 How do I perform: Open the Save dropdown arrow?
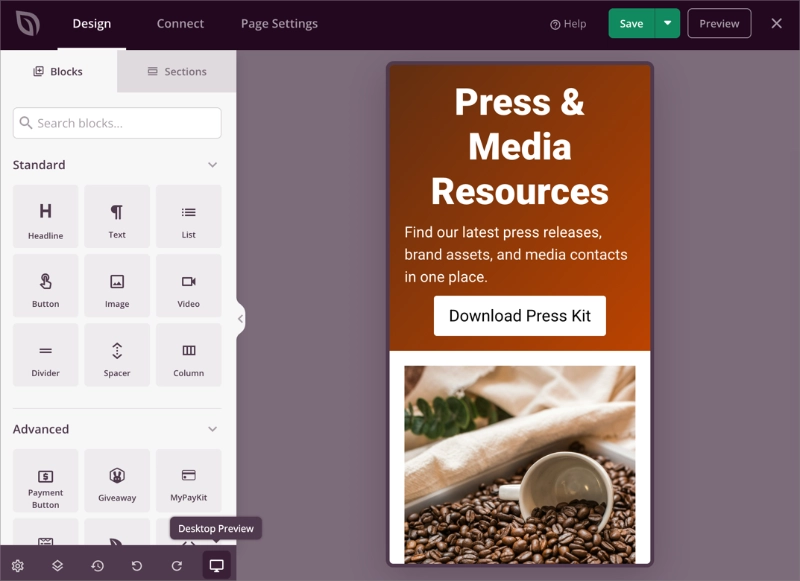tap(667, 22)
